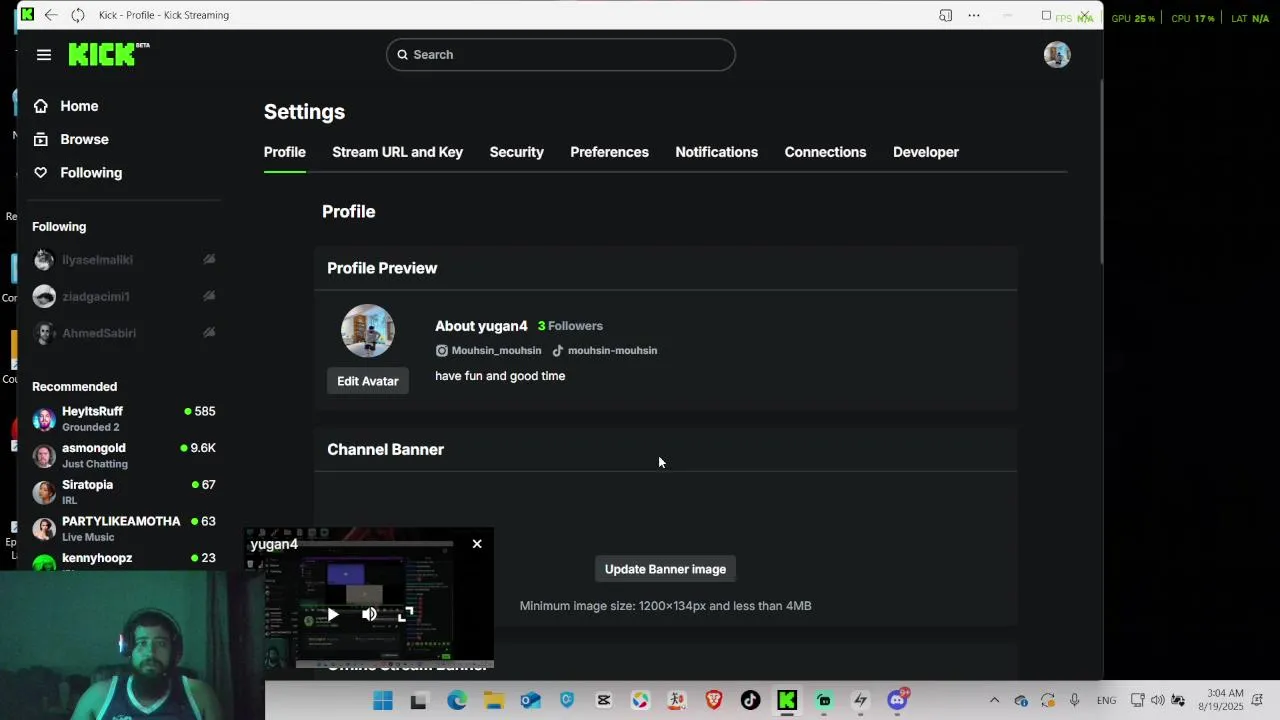Open Windows Start menu

[x=383, y=701]
